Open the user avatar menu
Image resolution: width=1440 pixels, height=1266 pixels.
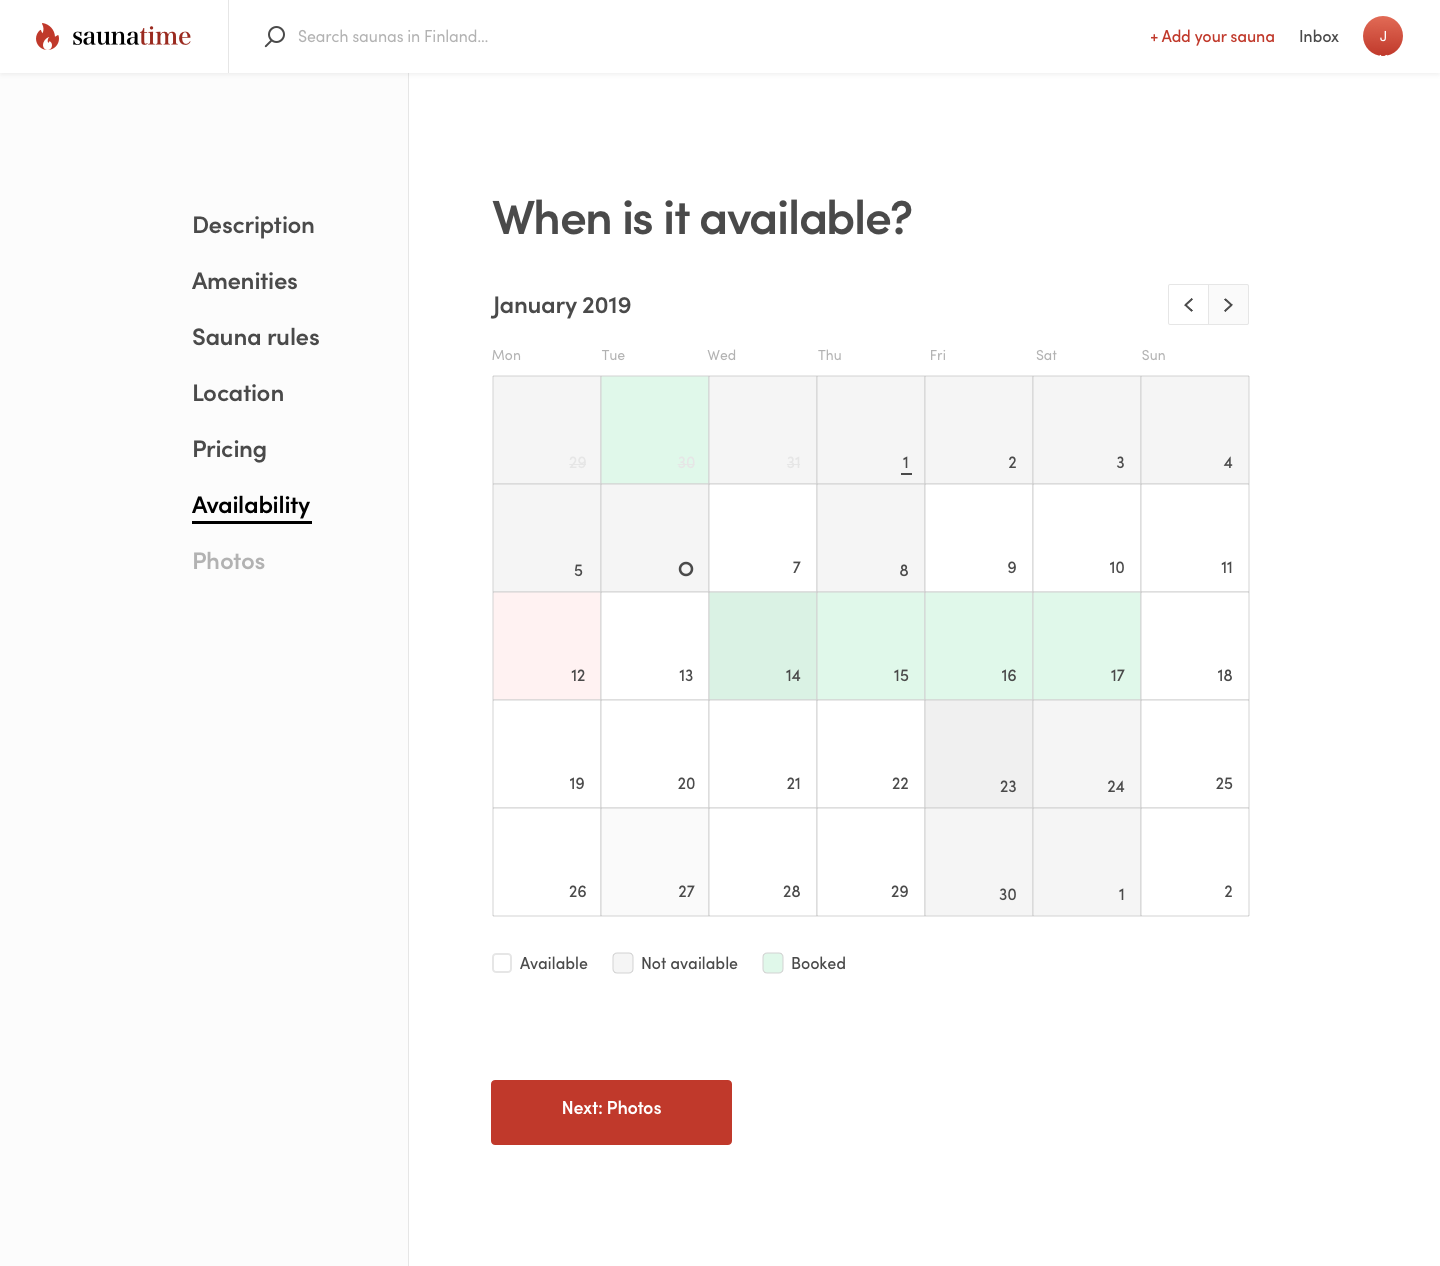pos(1382,36)
